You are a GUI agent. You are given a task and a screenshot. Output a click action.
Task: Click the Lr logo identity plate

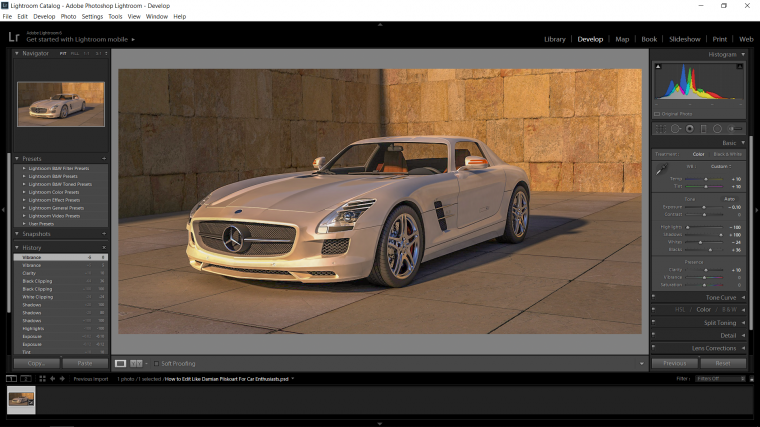(x=14, y=37)
